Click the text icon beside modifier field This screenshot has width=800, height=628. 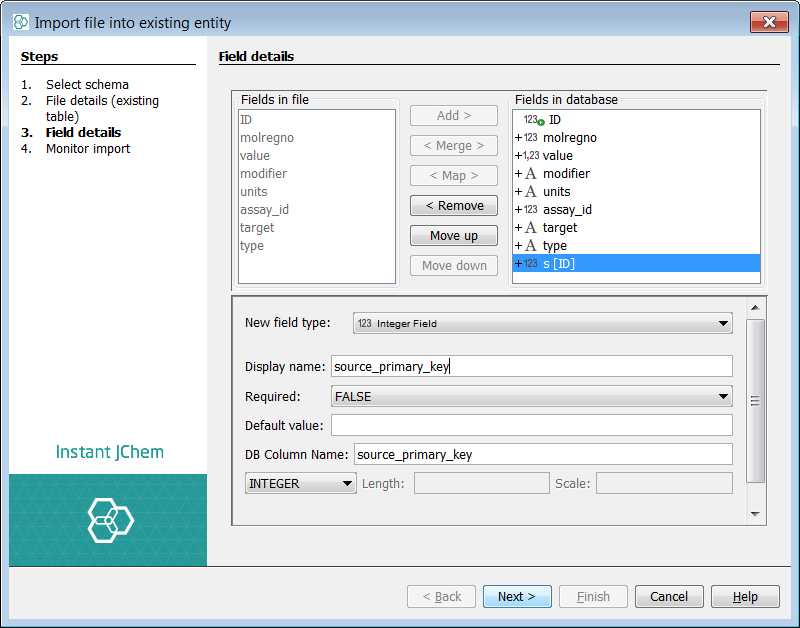(x=530, y=174)
